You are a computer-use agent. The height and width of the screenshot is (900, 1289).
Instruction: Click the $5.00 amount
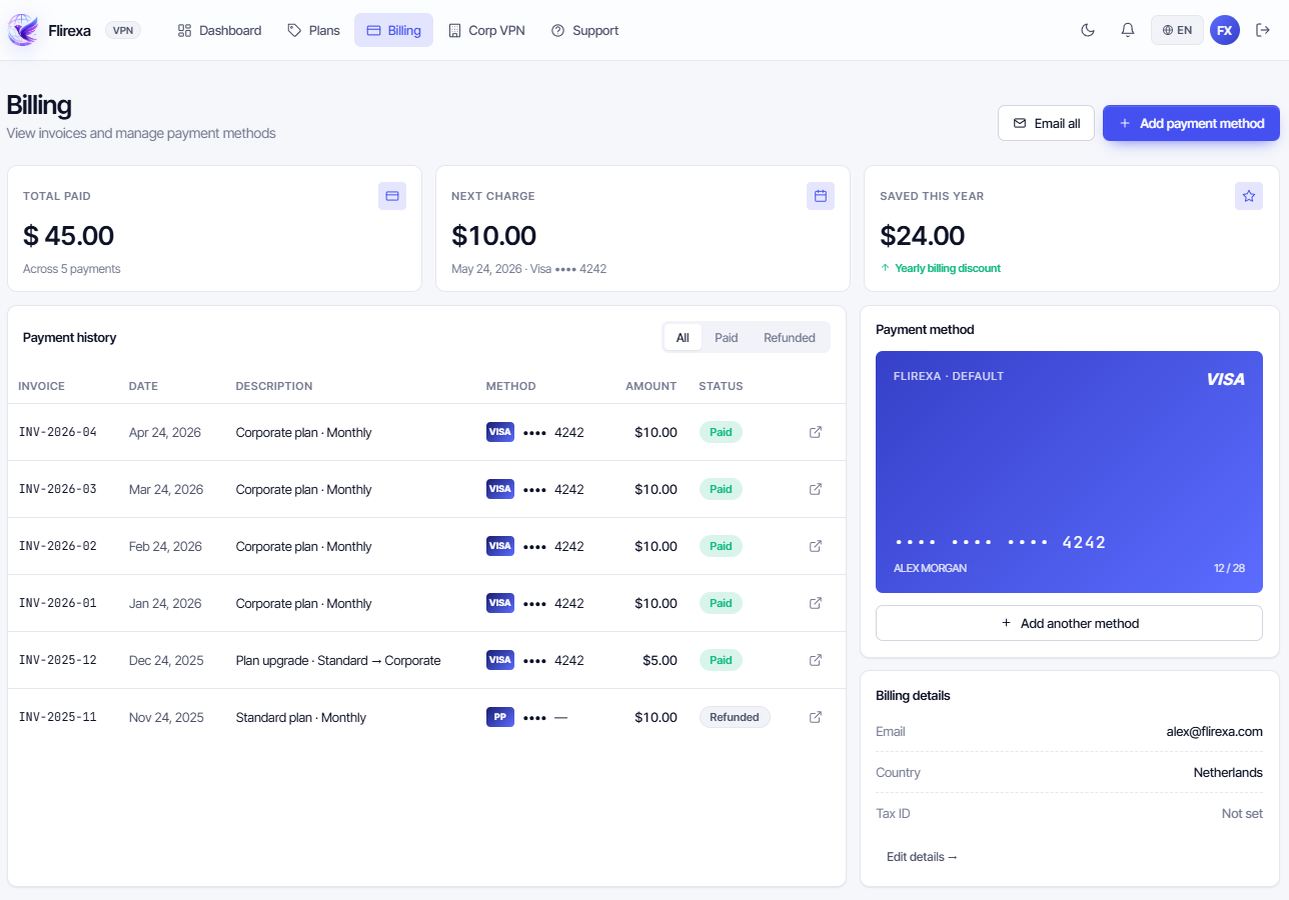point(660,660)
